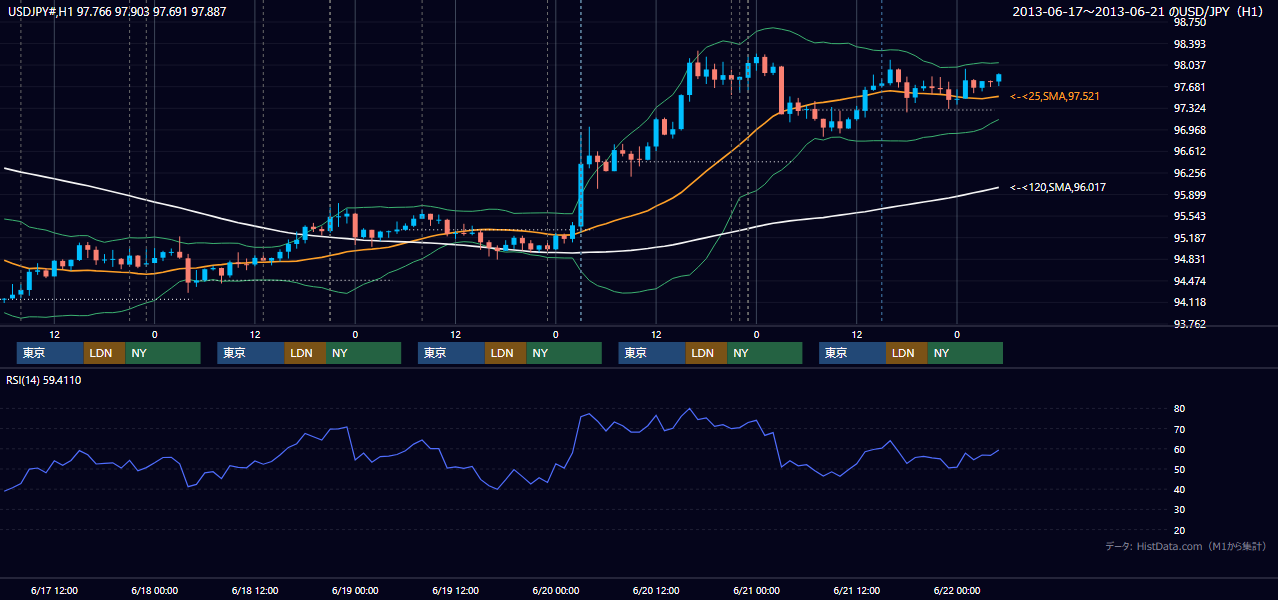Select the 120 SMA label reading 96.017
The image size is (1278, 600).
1058,187
